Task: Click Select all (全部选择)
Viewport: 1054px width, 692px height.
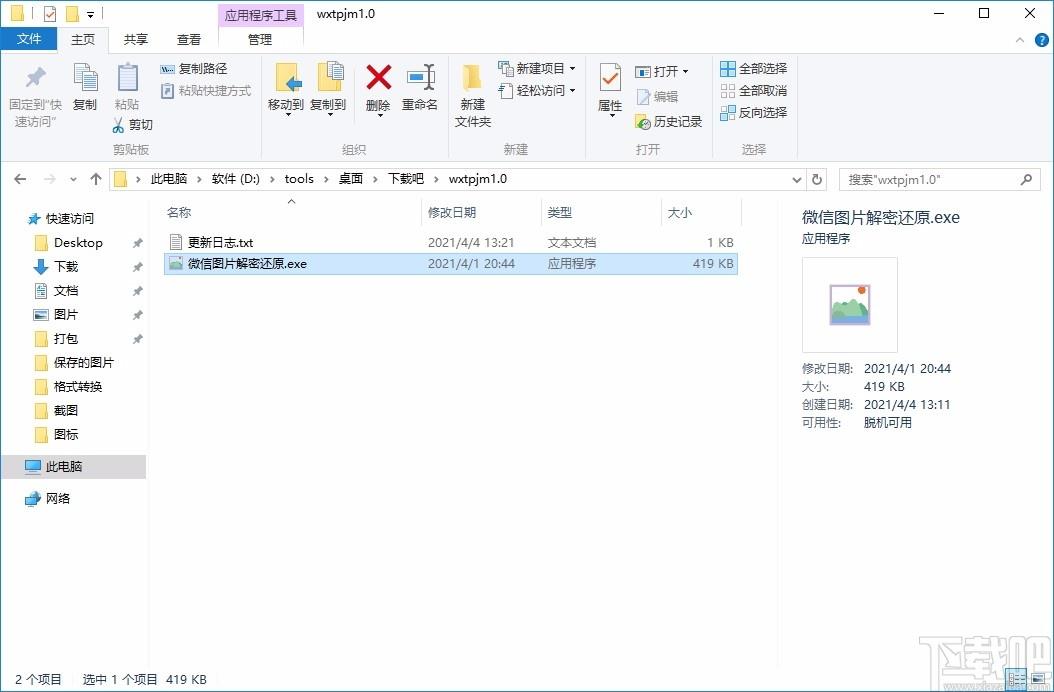Action: point(754,69)
